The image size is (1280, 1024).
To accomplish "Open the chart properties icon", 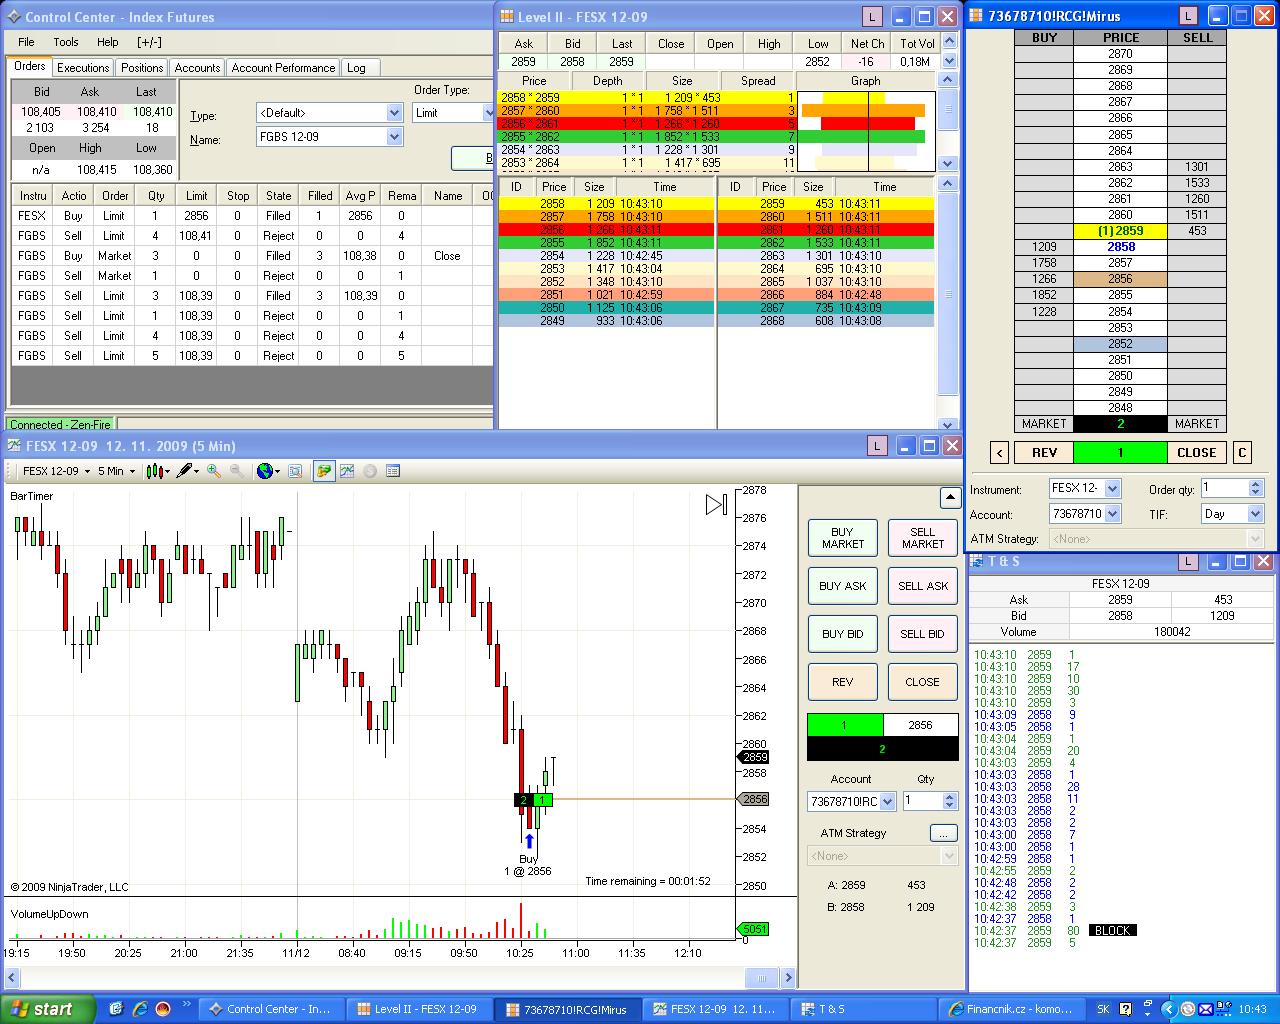I will (x=393, y=471).
